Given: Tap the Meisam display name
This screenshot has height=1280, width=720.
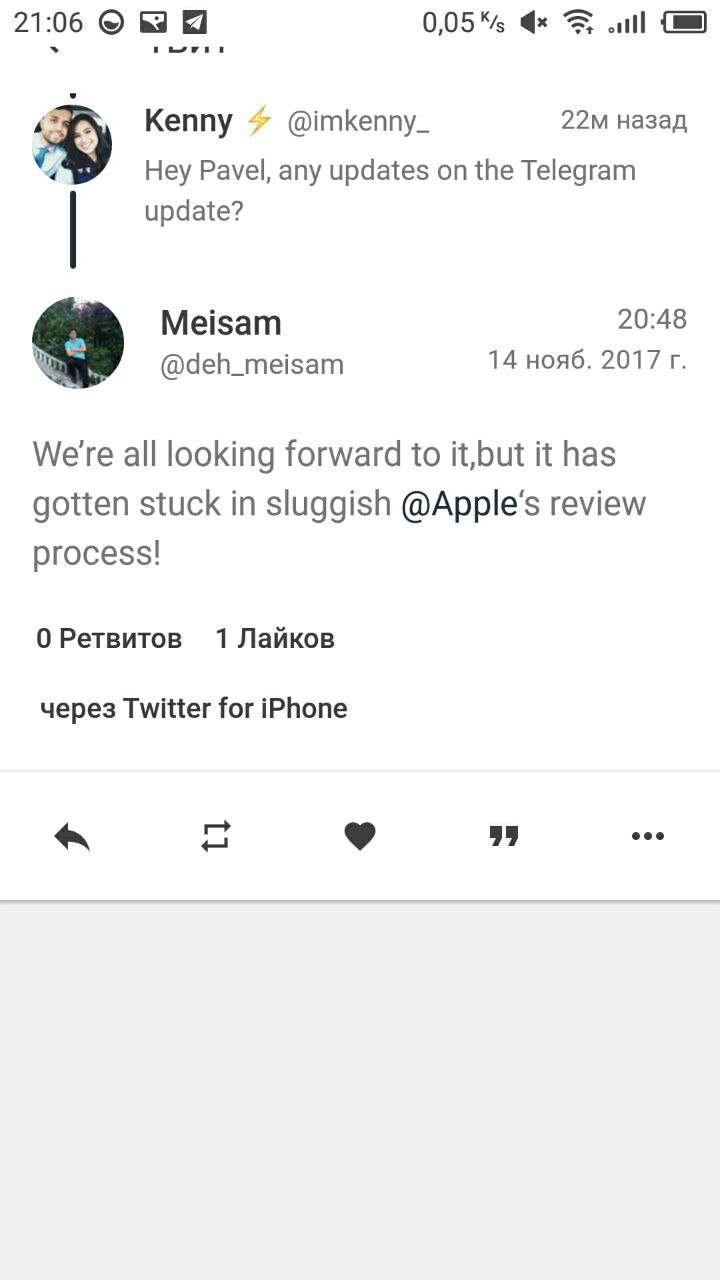Looking at the screenshot, I should click(x=221, y=323).
